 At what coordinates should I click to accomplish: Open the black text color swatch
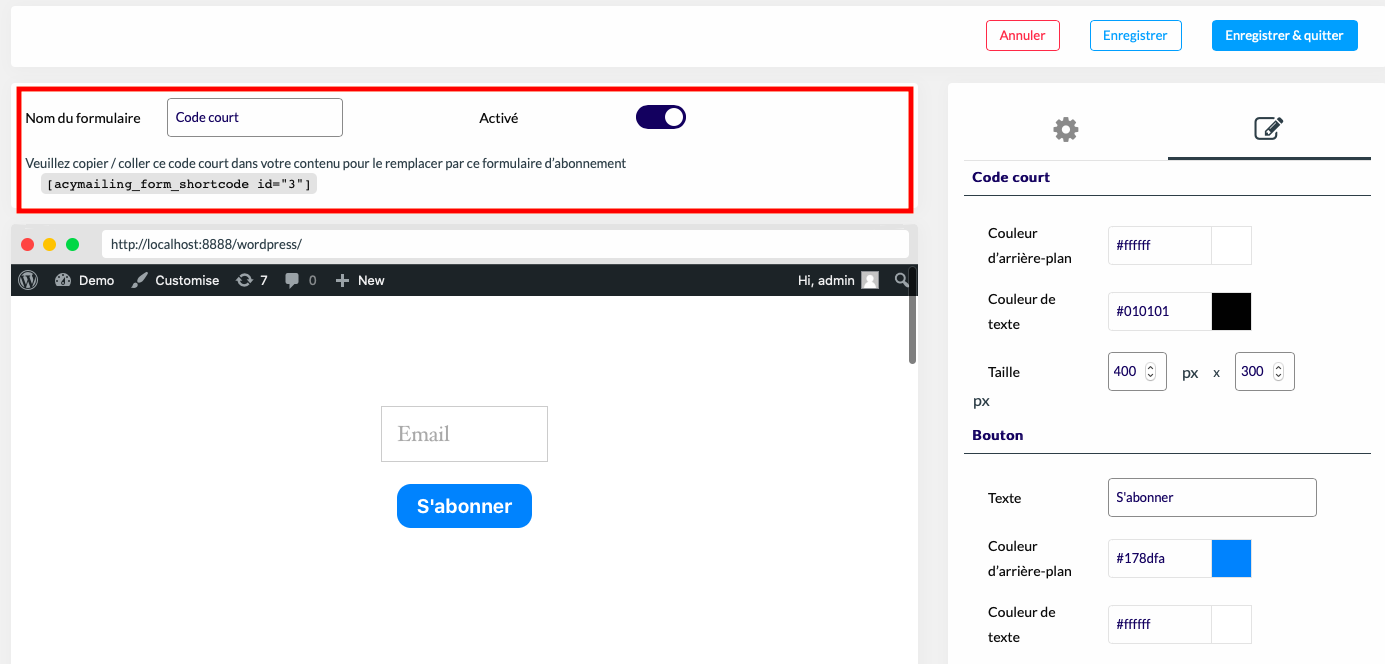1231,311
